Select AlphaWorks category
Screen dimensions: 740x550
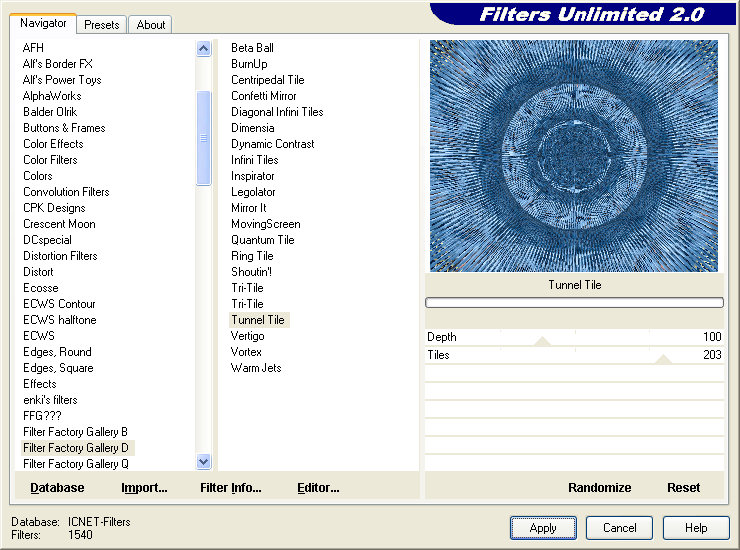tap(52, 96)
